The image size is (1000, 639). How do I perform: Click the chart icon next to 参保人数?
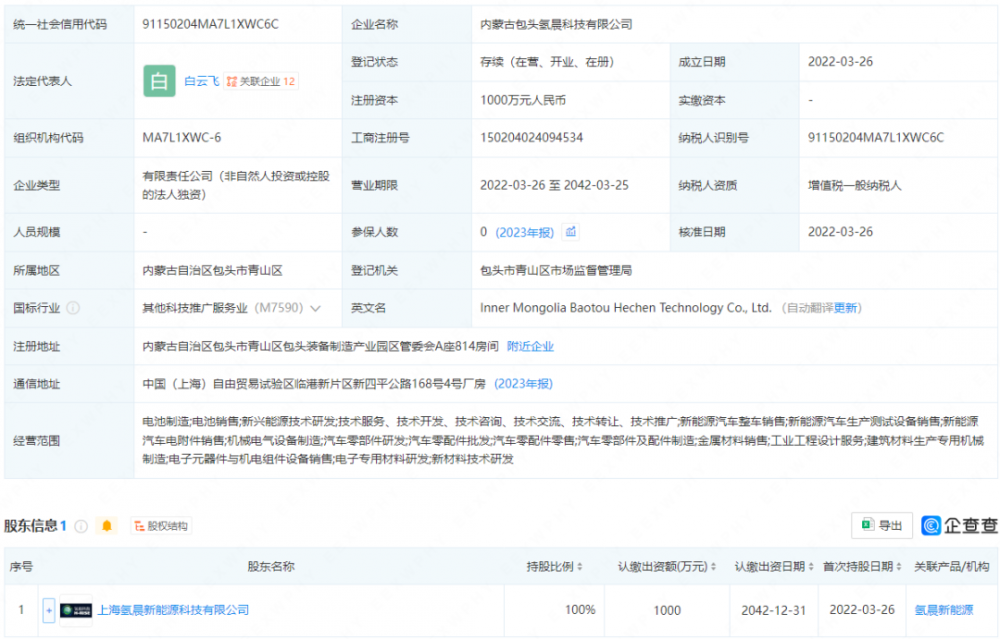click(571, 232)
